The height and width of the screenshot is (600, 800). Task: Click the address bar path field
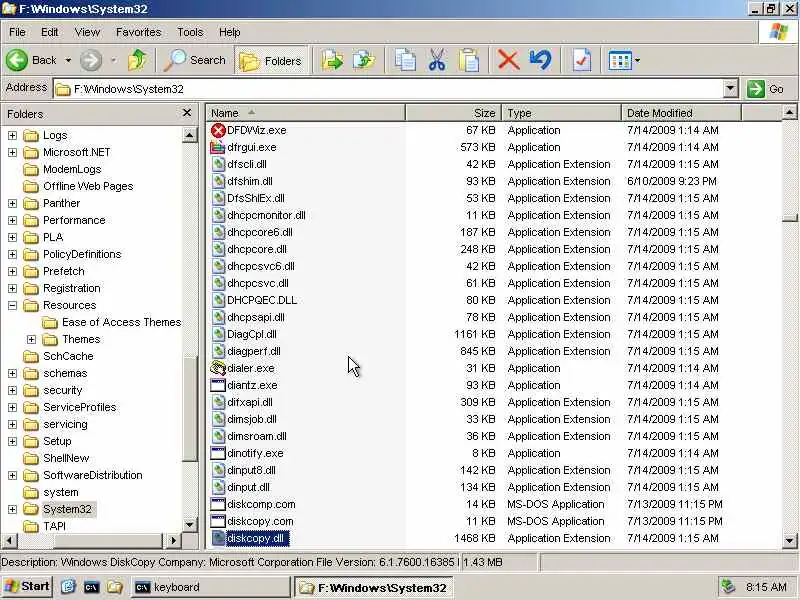pos(389,89)
